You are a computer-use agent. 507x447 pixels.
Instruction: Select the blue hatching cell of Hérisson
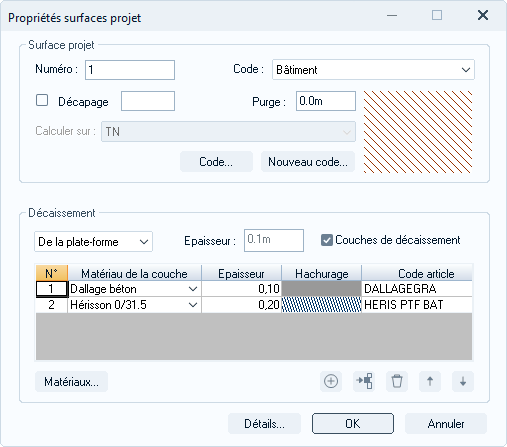(x=321, y=305)
